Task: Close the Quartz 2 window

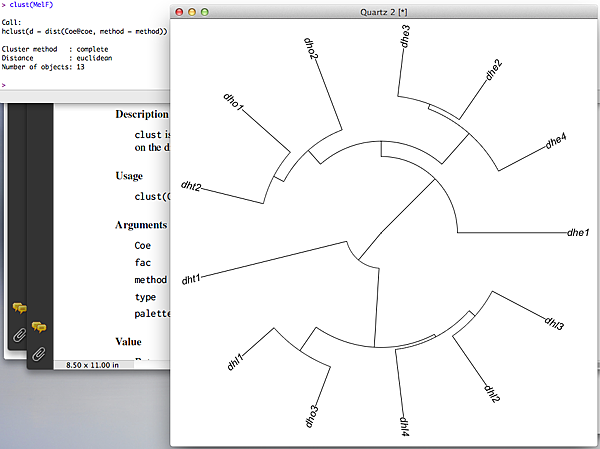Action: tap(179, 12)
